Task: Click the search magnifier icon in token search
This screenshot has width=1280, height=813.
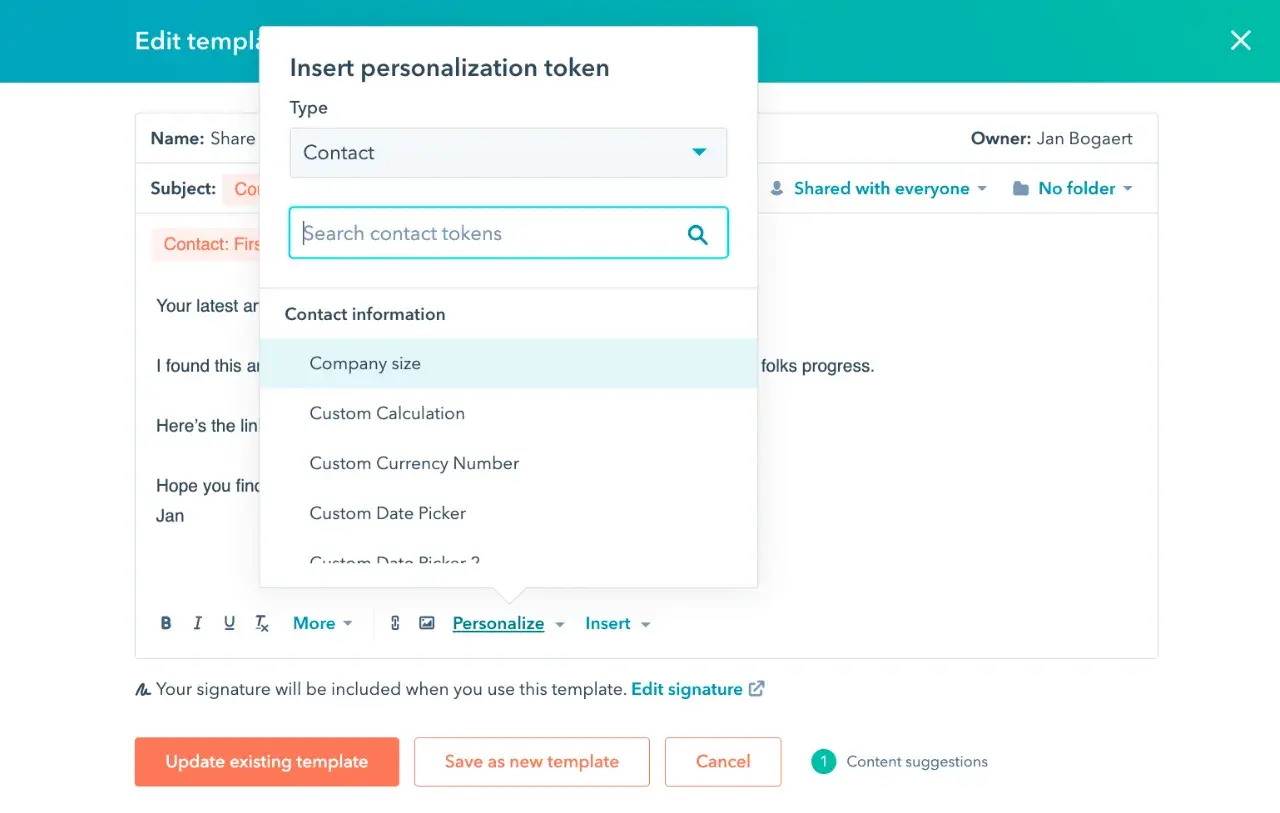Action: pyautogui.click(x=698, y=234)
